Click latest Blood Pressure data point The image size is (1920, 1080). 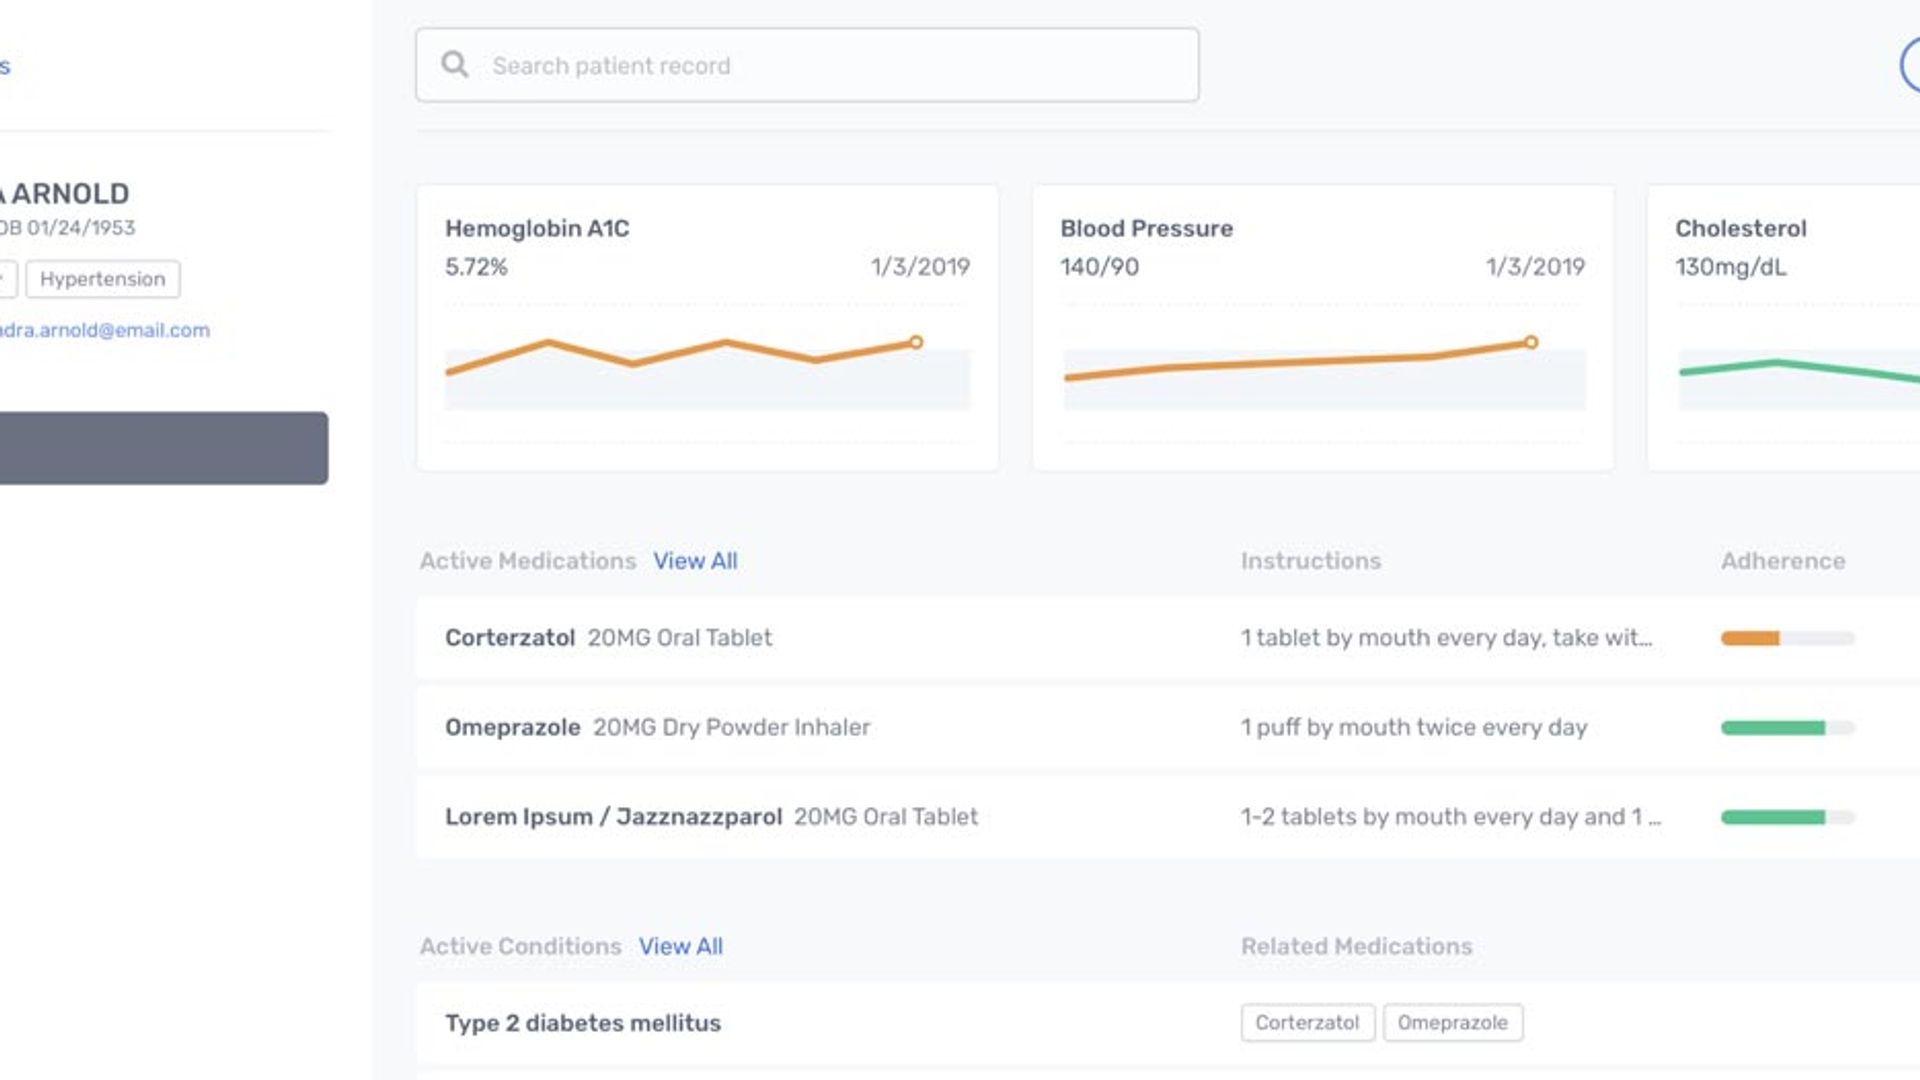pyautogui.click(x=1531, y=342)
